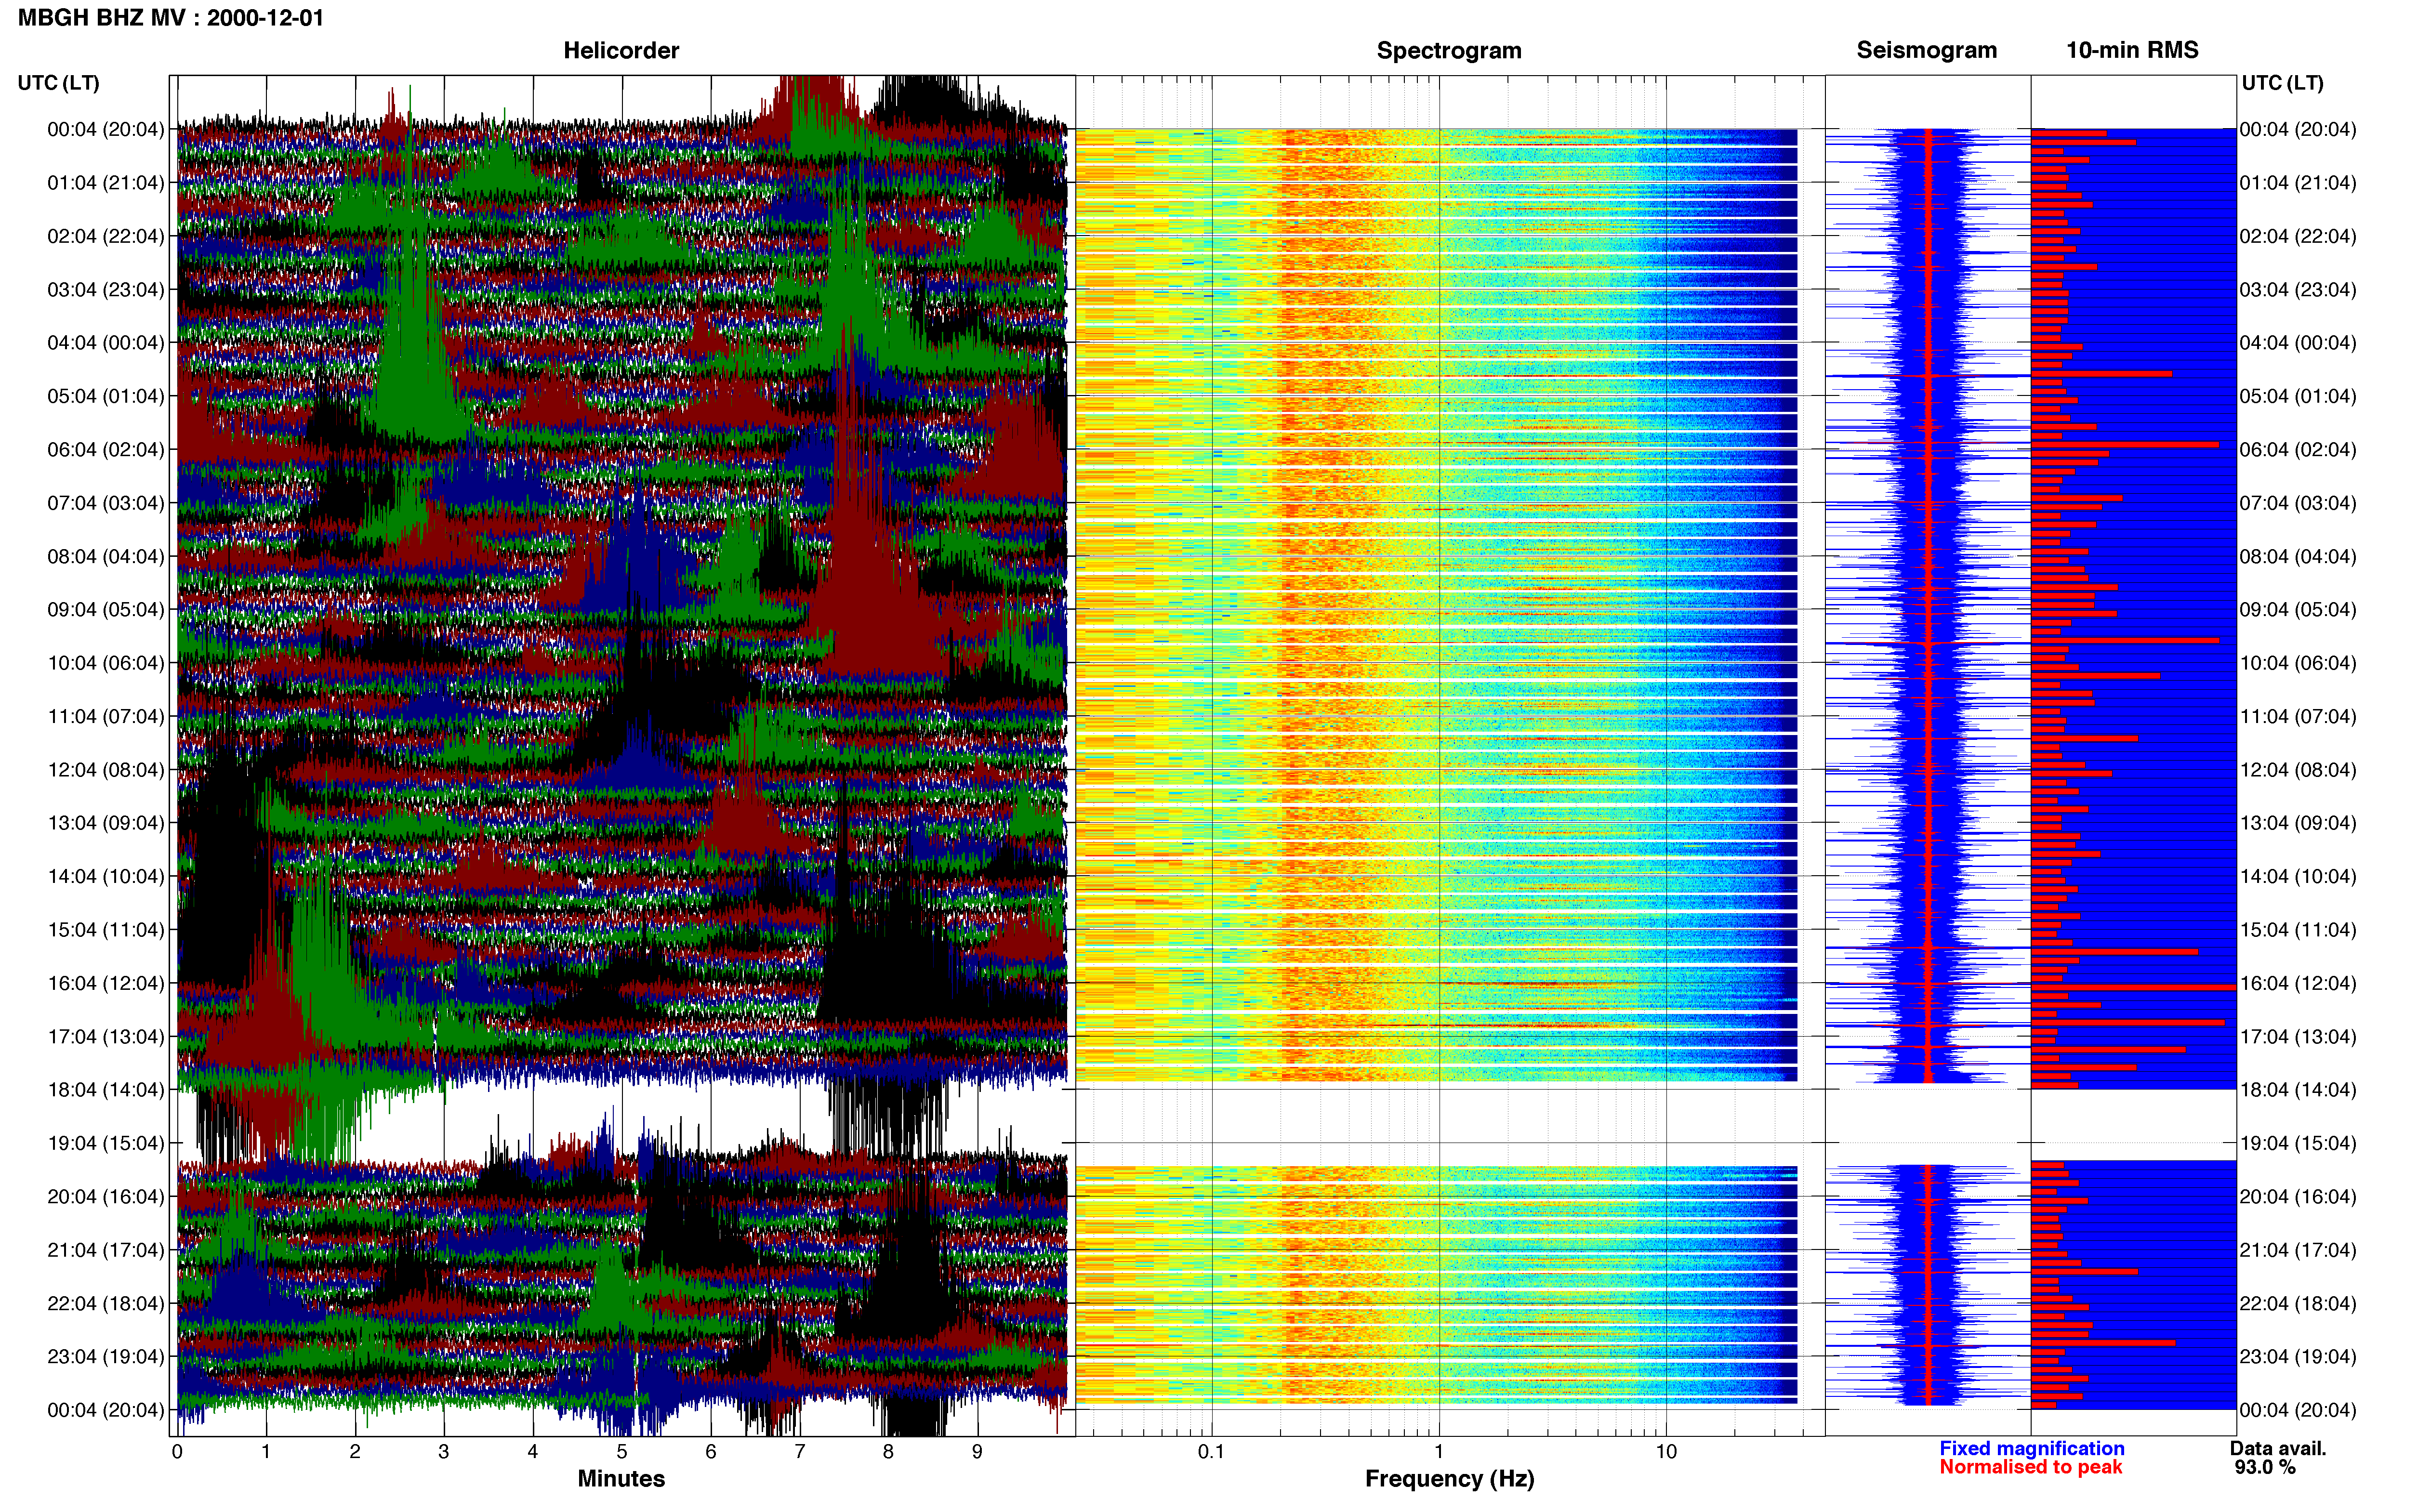Click the 'Data avail.' label
2418x1512 pixels.
[2278, 1448]
